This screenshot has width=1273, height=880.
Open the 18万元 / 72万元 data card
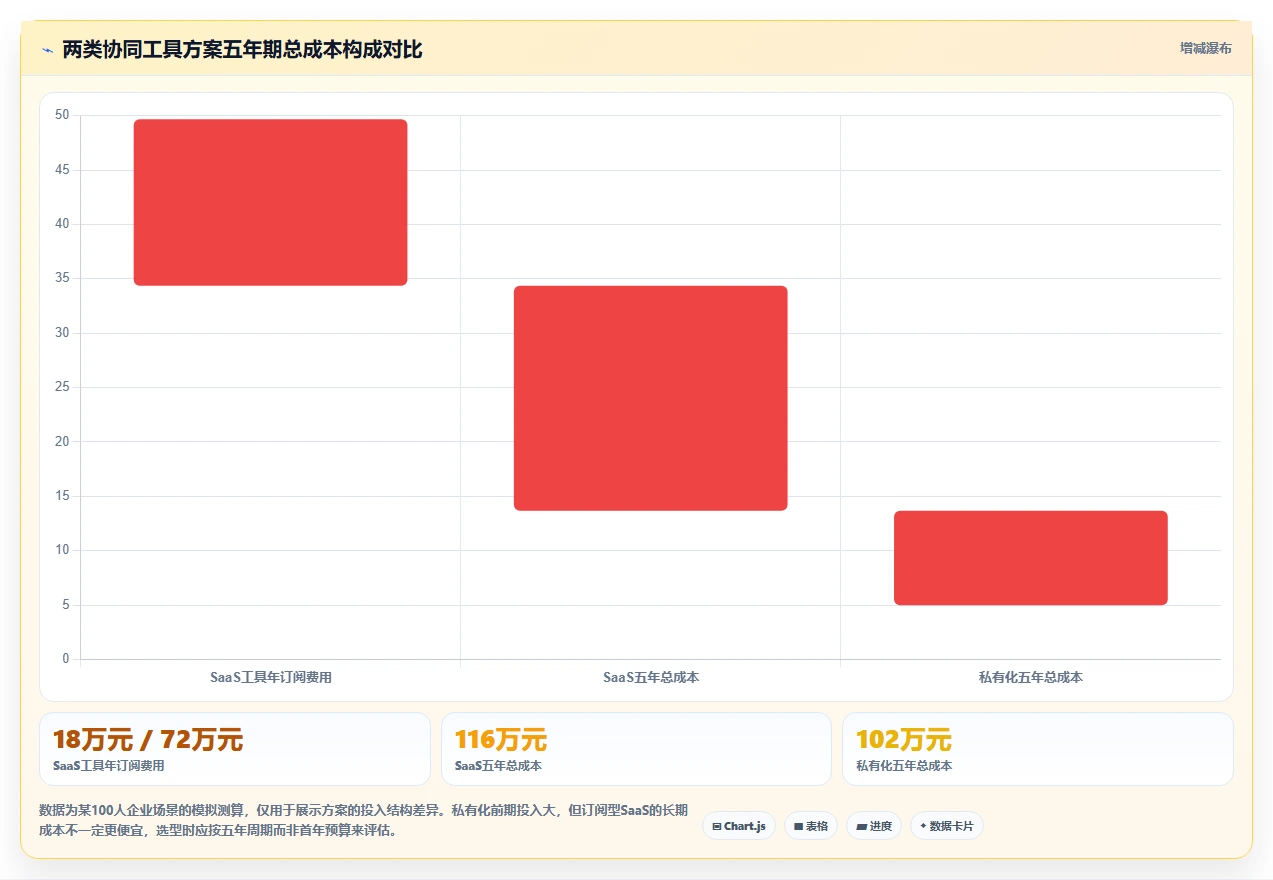pos(235,749)
